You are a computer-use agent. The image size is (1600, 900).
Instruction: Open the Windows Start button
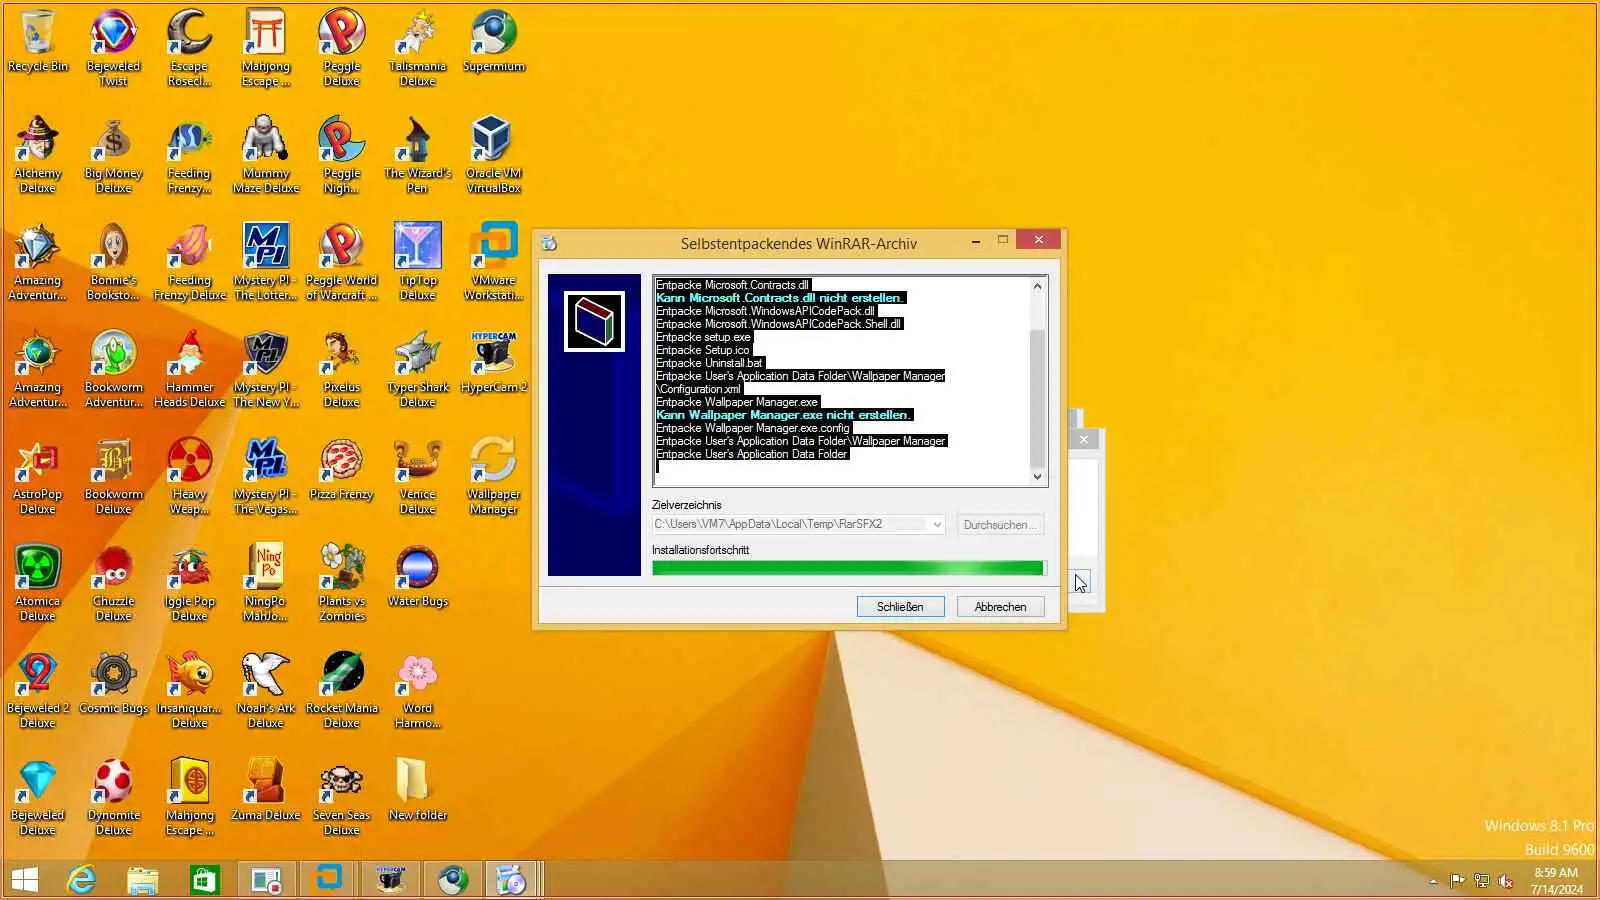click(25, 880)
